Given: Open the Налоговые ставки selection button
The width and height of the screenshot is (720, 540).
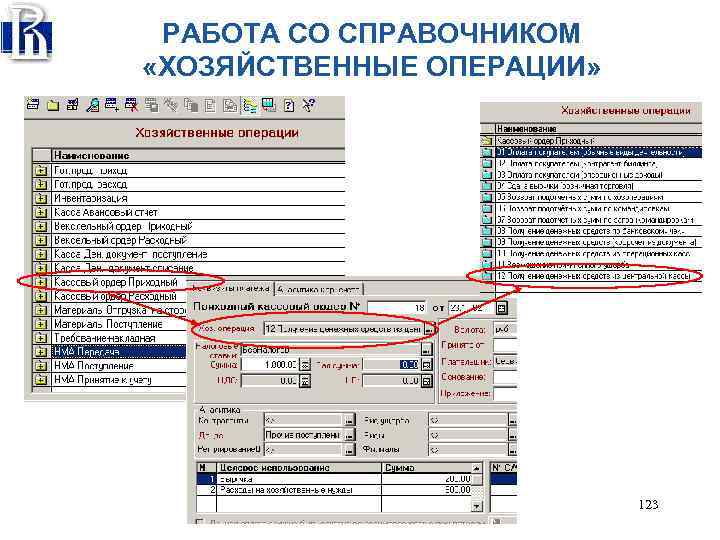Looking at the screenshot, I should (427, 349).
